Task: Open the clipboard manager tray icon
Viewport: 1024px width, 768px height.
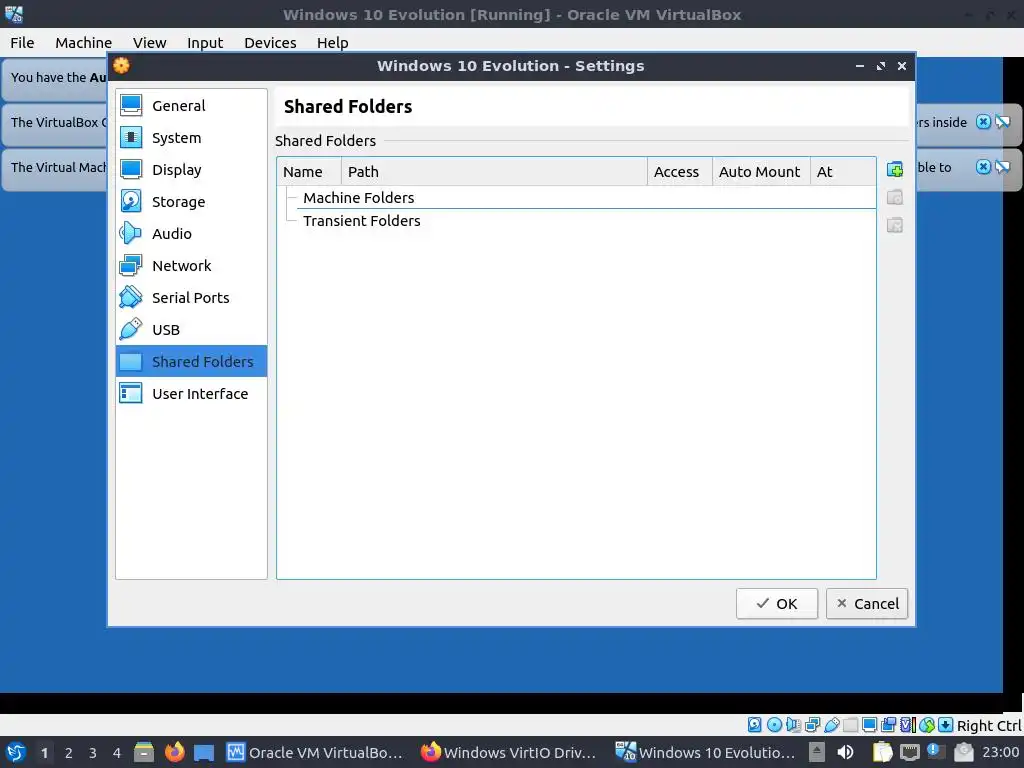Action: (x=882, y=752)
